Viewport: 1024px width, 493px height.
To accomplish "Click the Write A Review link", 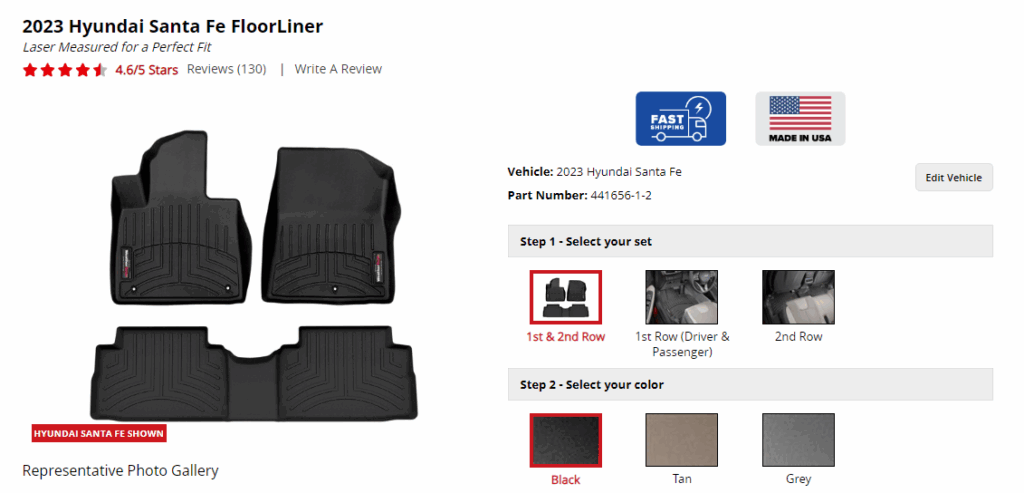I will (338, 69).
